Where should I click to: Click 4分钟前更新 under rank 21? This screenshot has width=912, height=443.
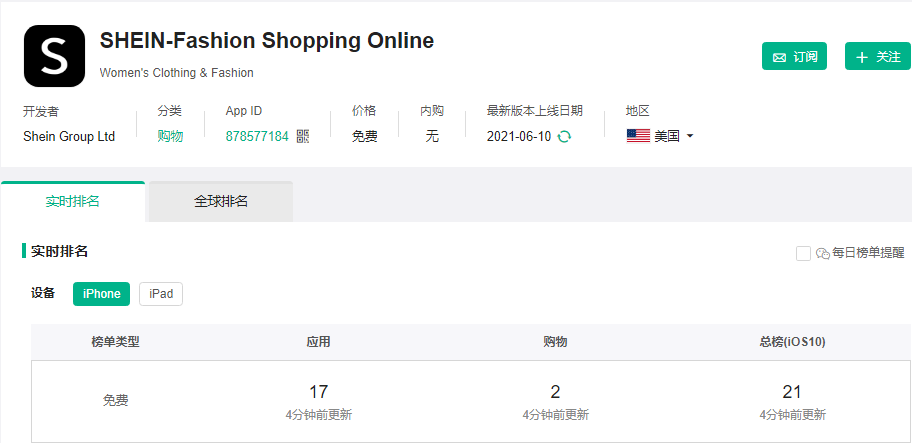[x=792, y=415]
